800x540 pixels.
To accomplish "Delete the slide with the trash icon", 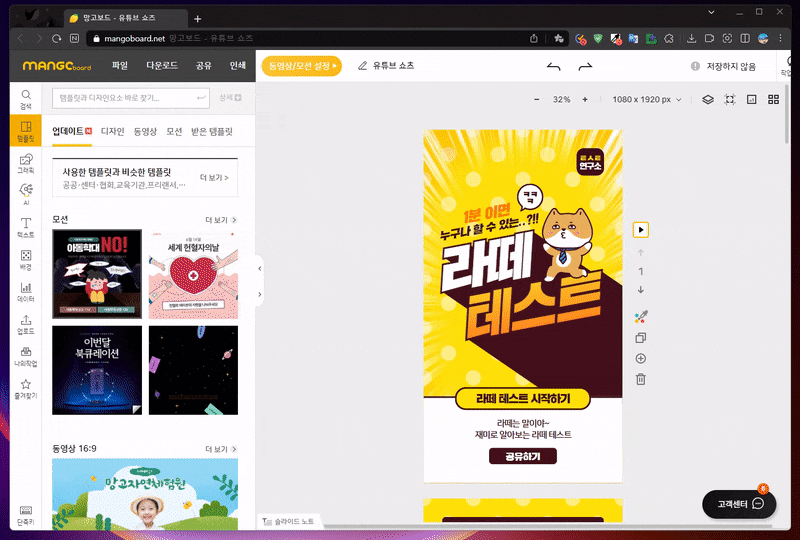I will [x=641, y=379].
